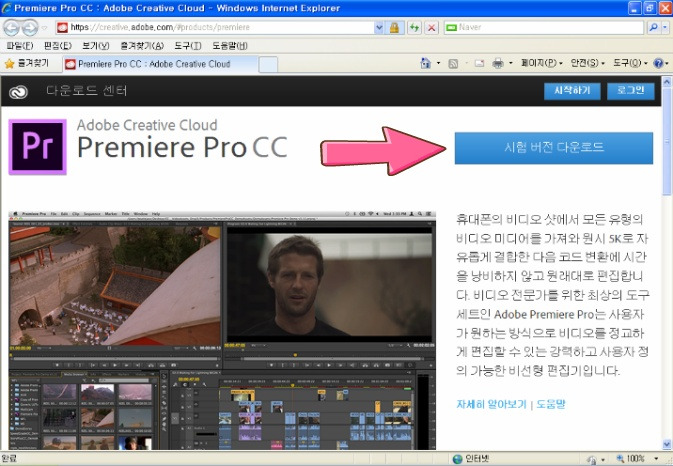Click the Creative Cloud logo icon
The height and width of the screenshot is (466, 673).
click(18, 91)
